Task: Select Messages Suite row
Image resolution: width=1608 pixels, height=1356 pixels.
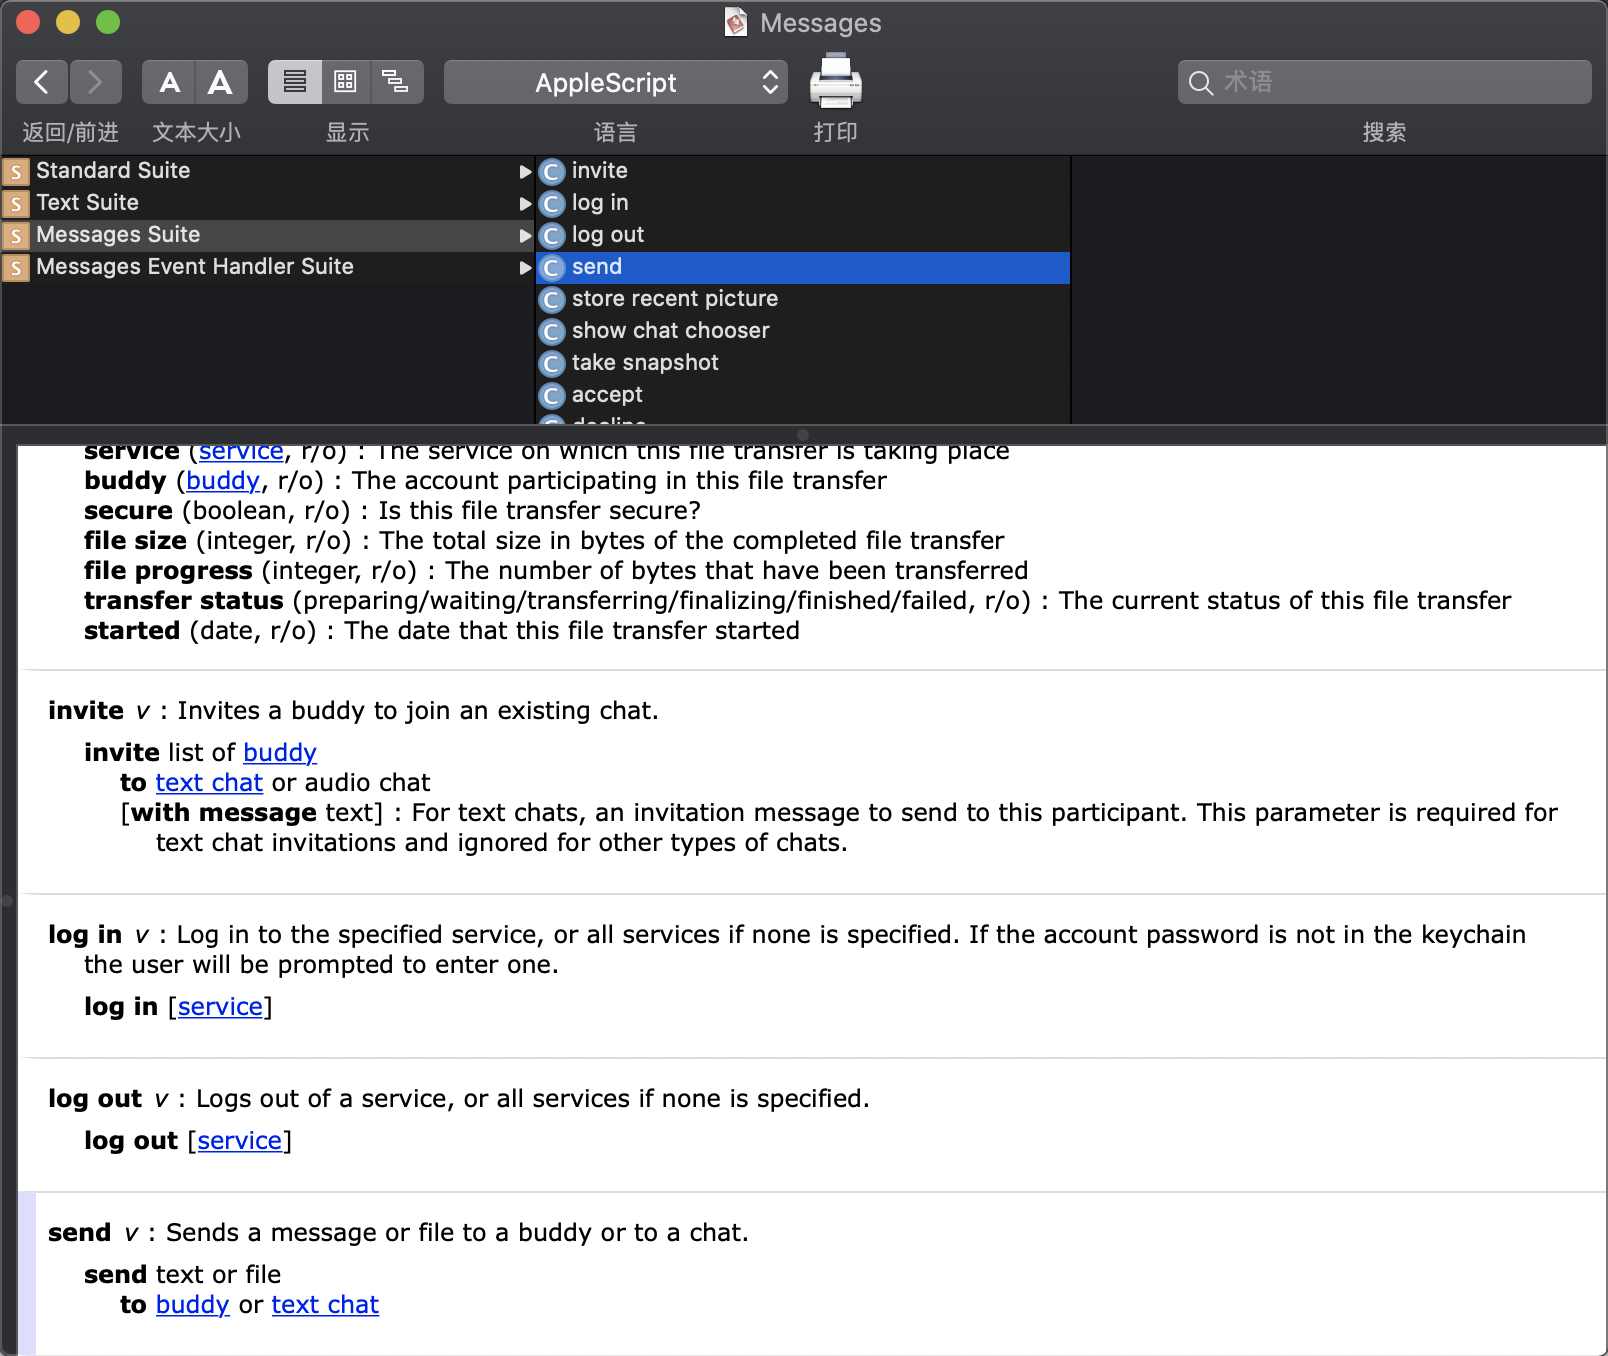Action: (268, 235)
